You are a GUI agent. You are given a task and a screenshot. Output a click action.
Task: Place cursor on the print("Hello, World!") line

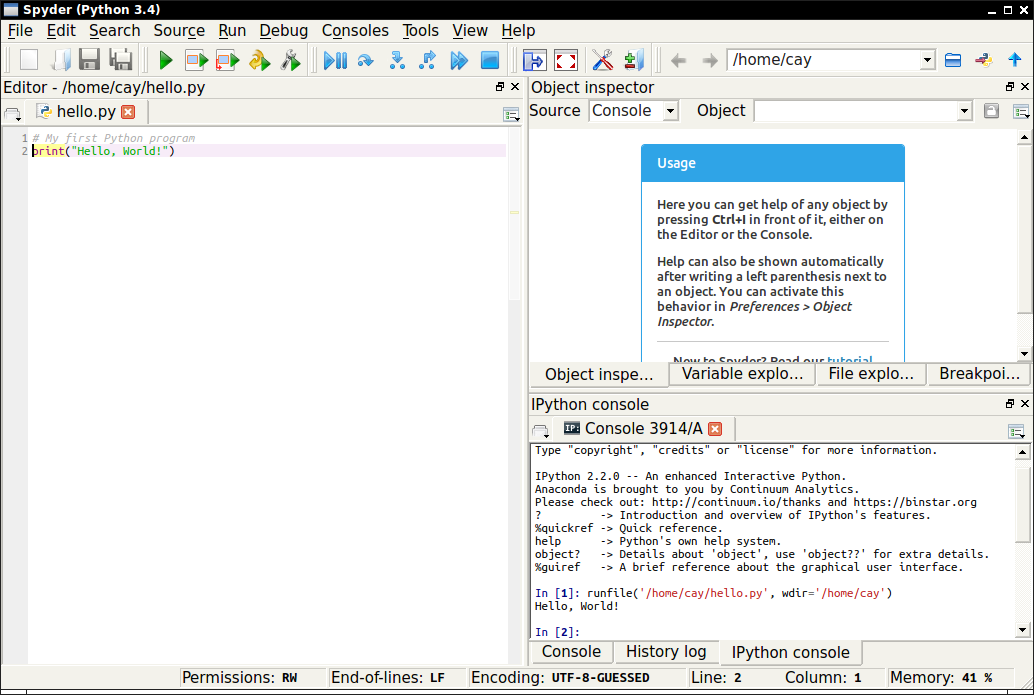click(267, 151)
